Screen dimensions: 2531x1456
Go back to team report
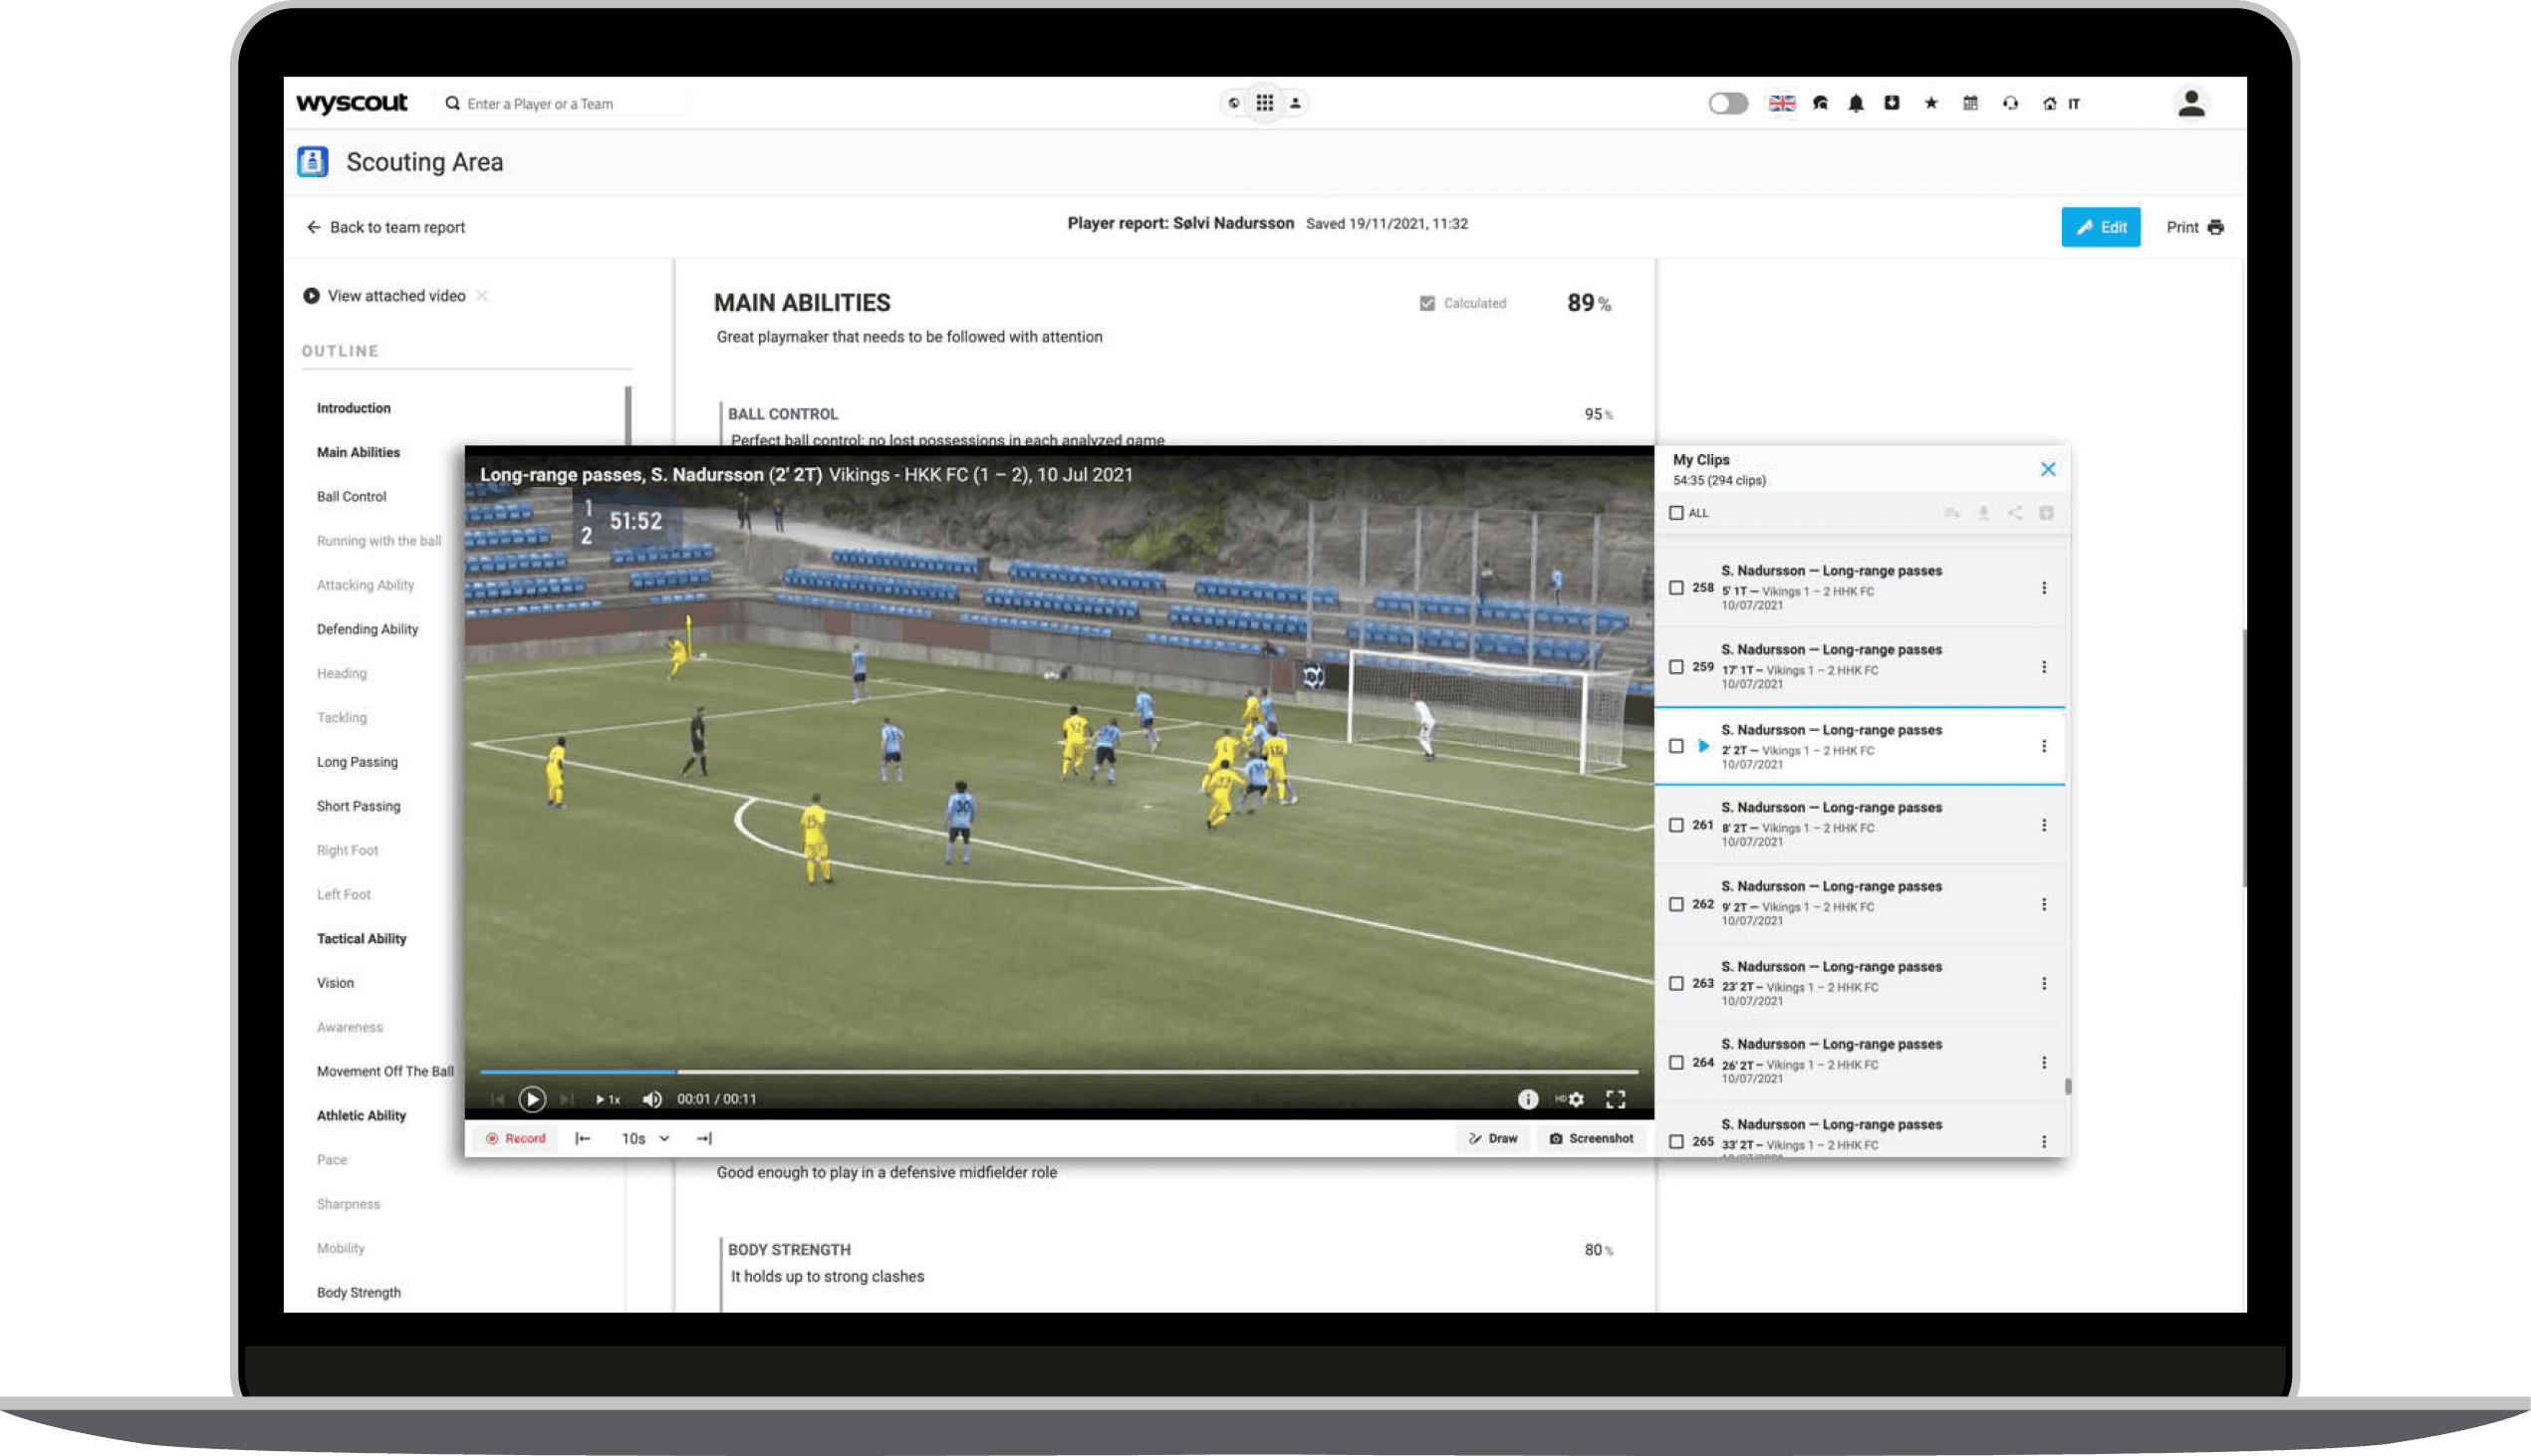point(385,227)
